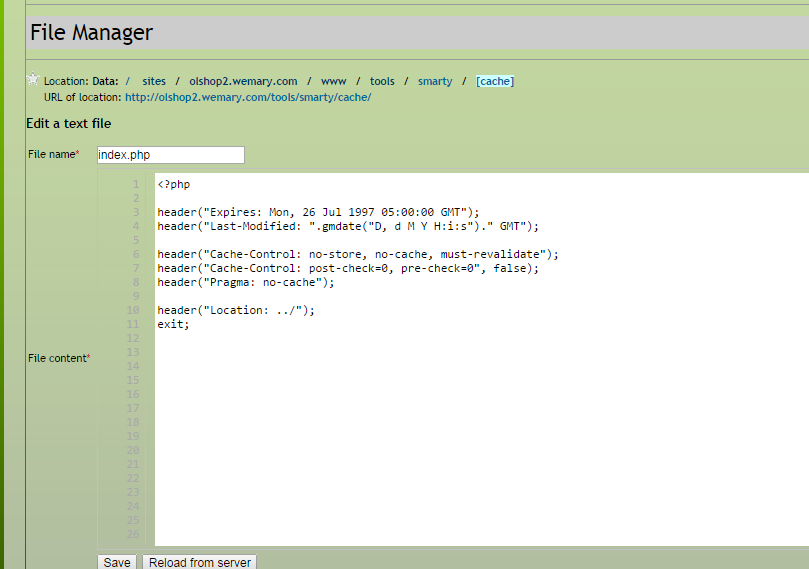Click the no-store Cache-Control code line
Screen dimensions: 809x569
tap(358, 254)
